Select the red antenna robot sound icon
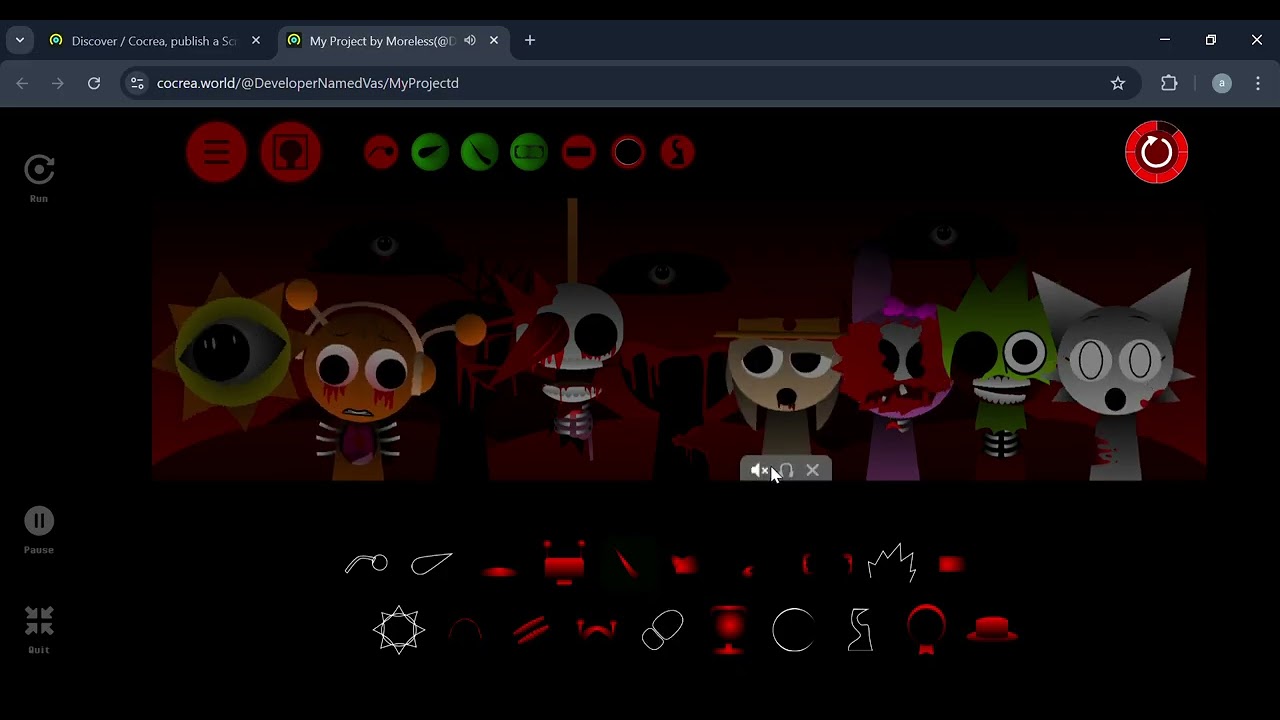Screen dimensions: 1280x720 pyautogui.click(x=564, y=563)
